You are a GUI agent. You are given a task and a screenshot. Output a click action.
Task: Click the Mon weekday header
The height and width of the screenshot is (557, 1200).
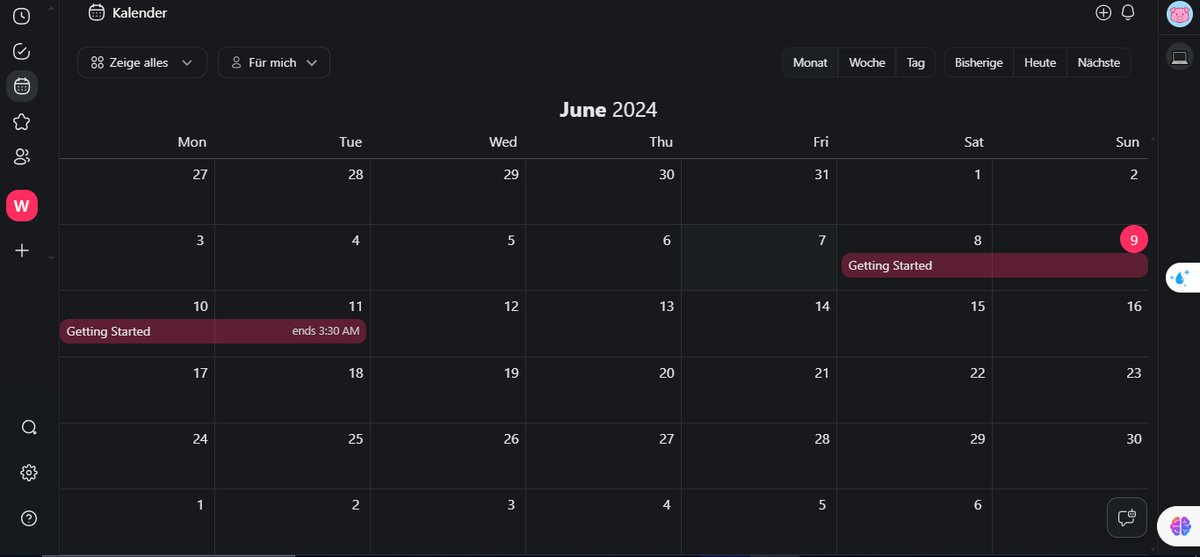(x=192, y=142)
